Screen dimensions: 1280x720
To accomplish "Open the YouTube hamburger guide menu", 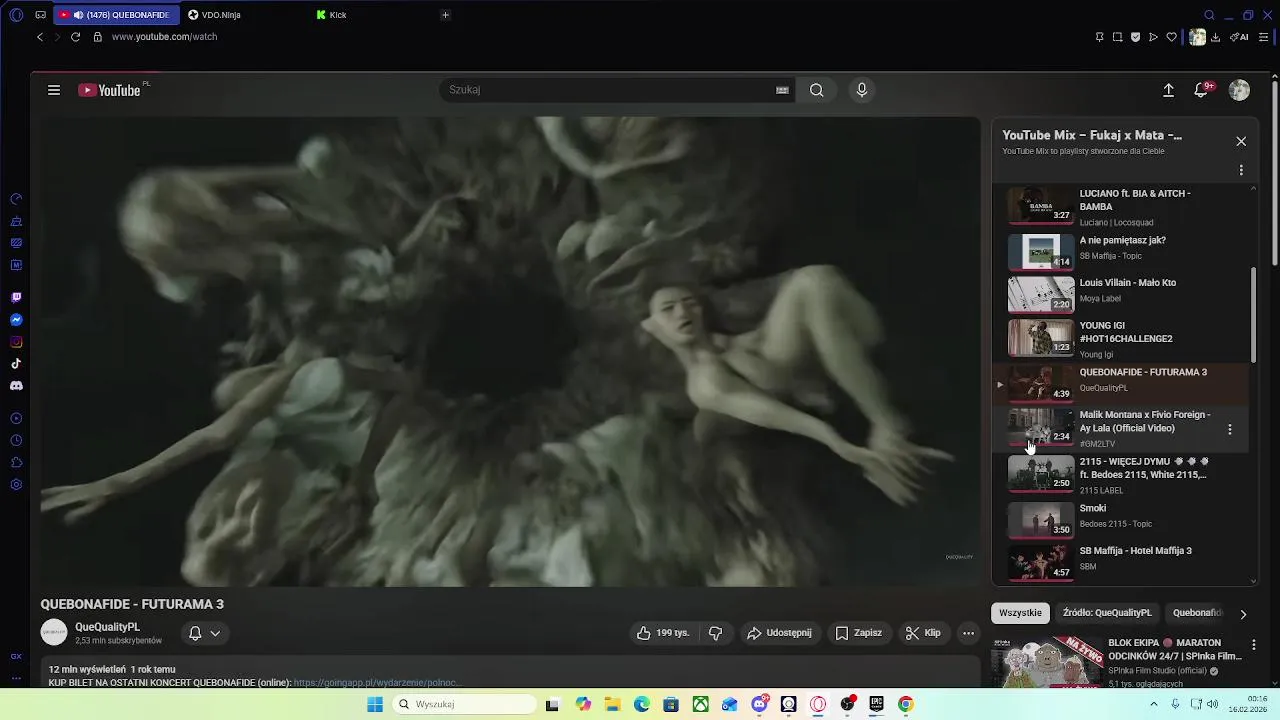I will pos(54,90).
